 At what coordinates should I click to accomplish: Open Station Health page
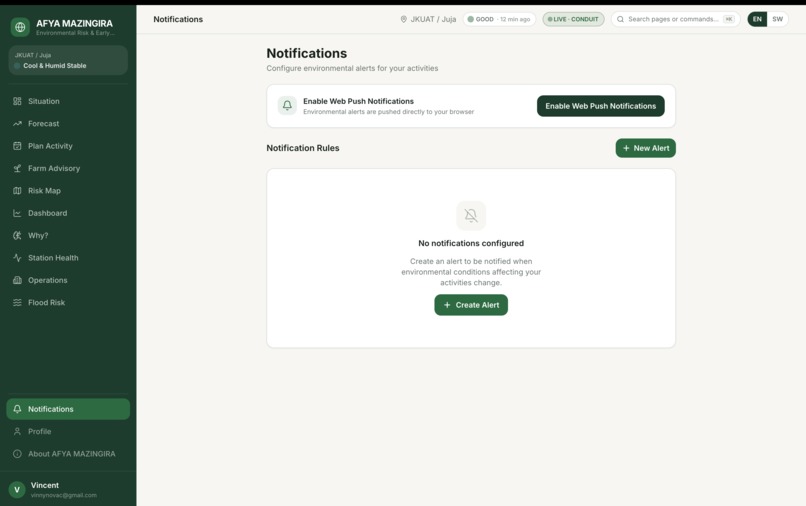point(68,258)
